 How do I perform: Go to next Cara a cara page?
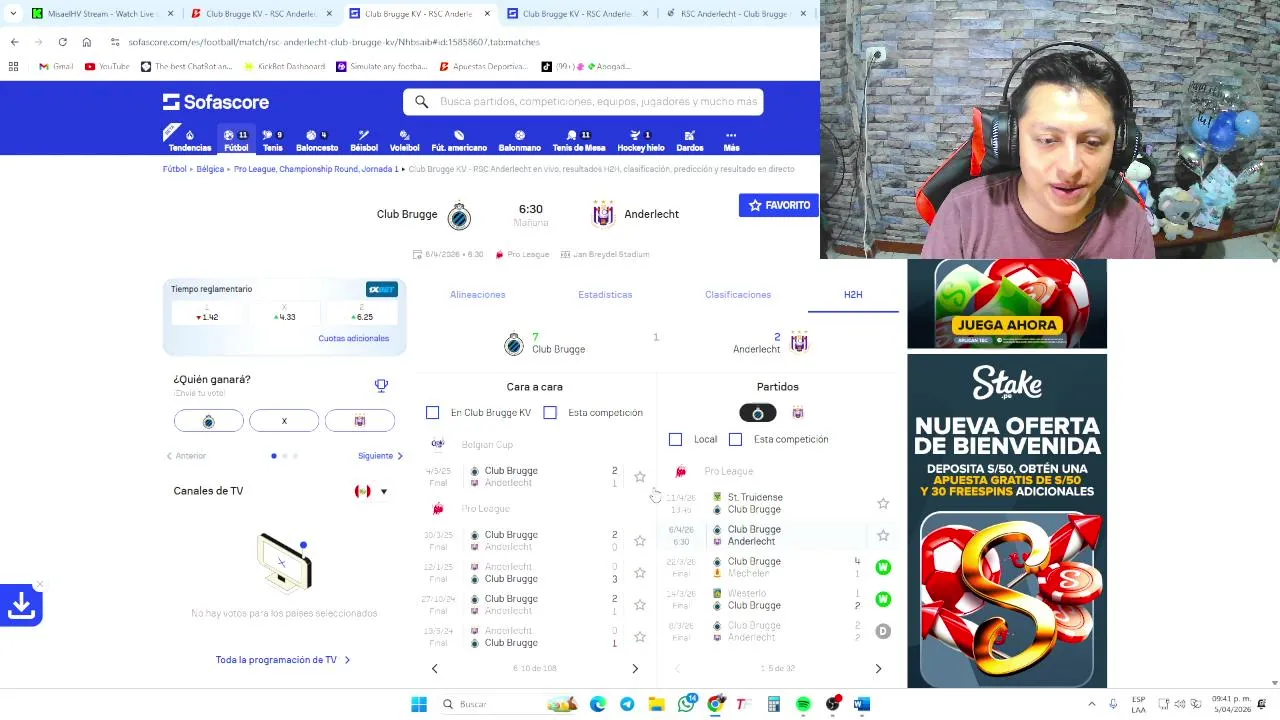tap(635, 668)
